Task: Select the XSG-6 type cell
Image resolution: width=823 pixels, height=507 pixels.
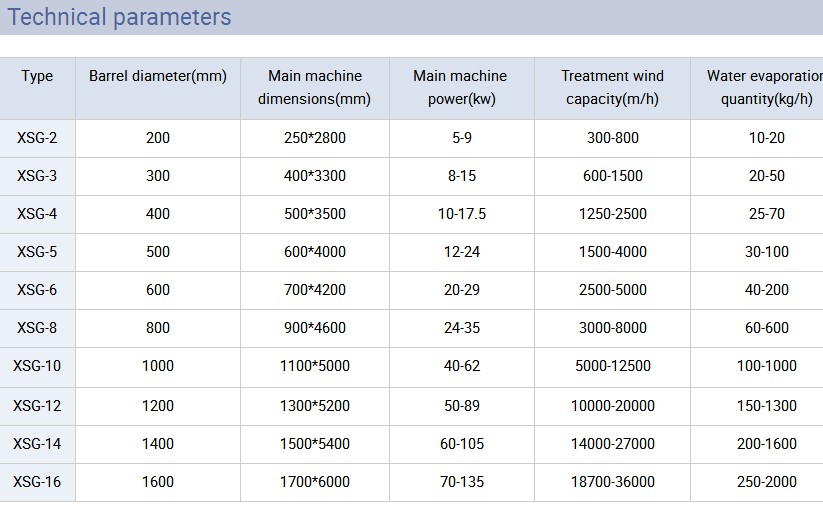Action: click(x=37, y=290)
